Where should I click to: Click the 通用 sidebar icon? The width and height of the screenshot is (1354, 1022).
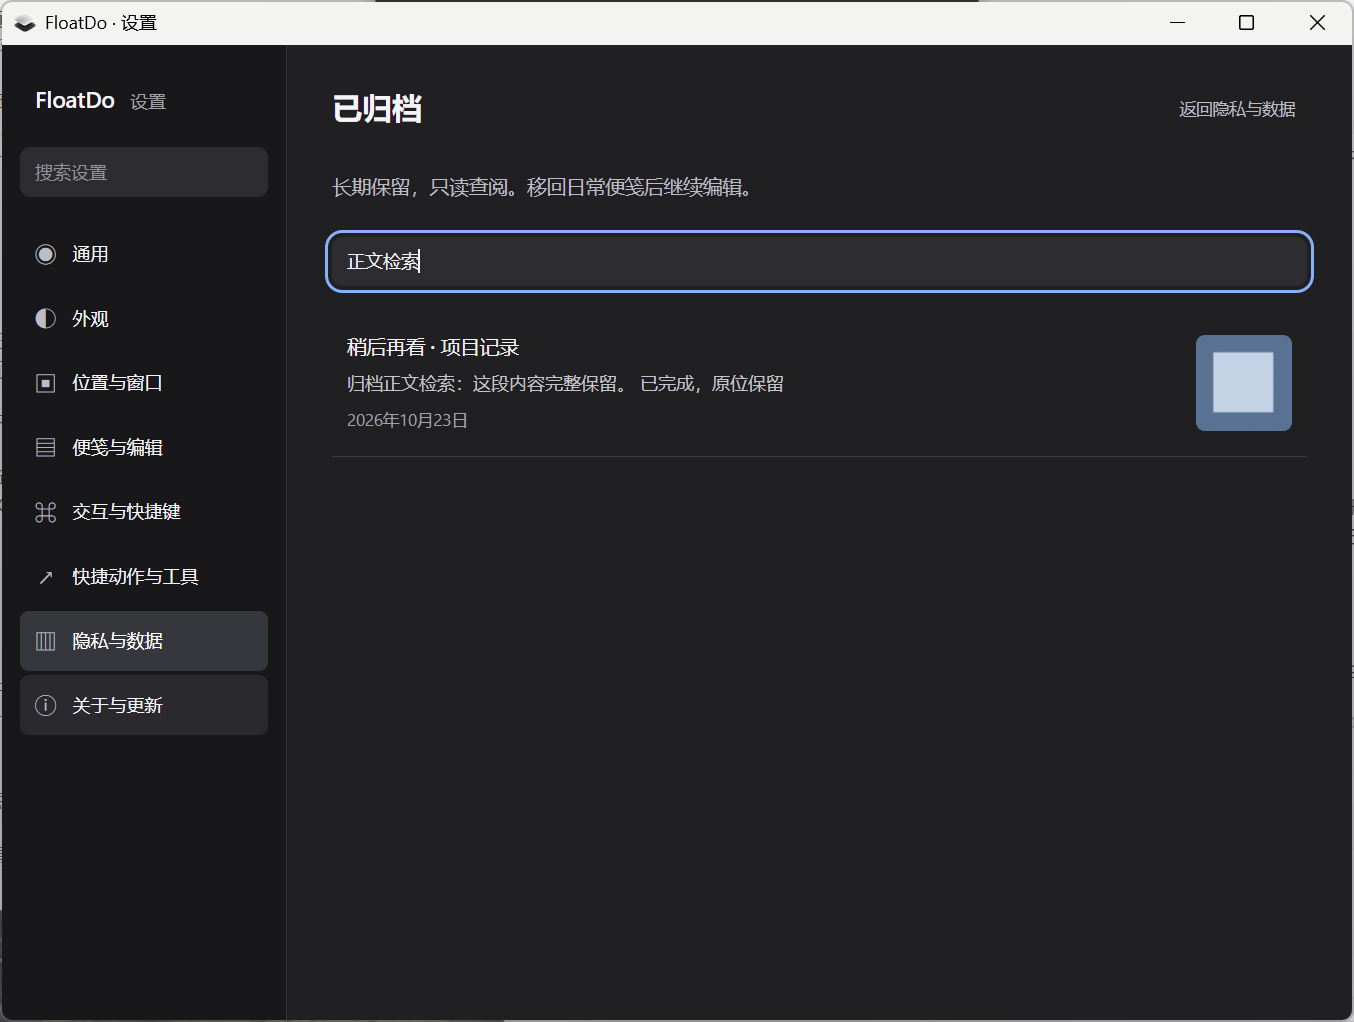pyautogui.click(x=46, y=254)
